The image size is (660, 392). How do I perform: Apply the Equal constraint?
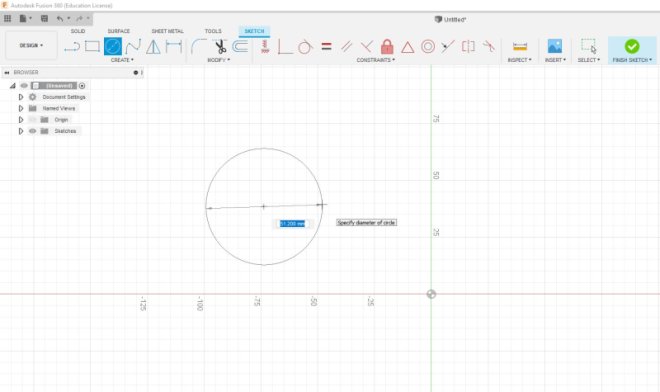(326, 46)
